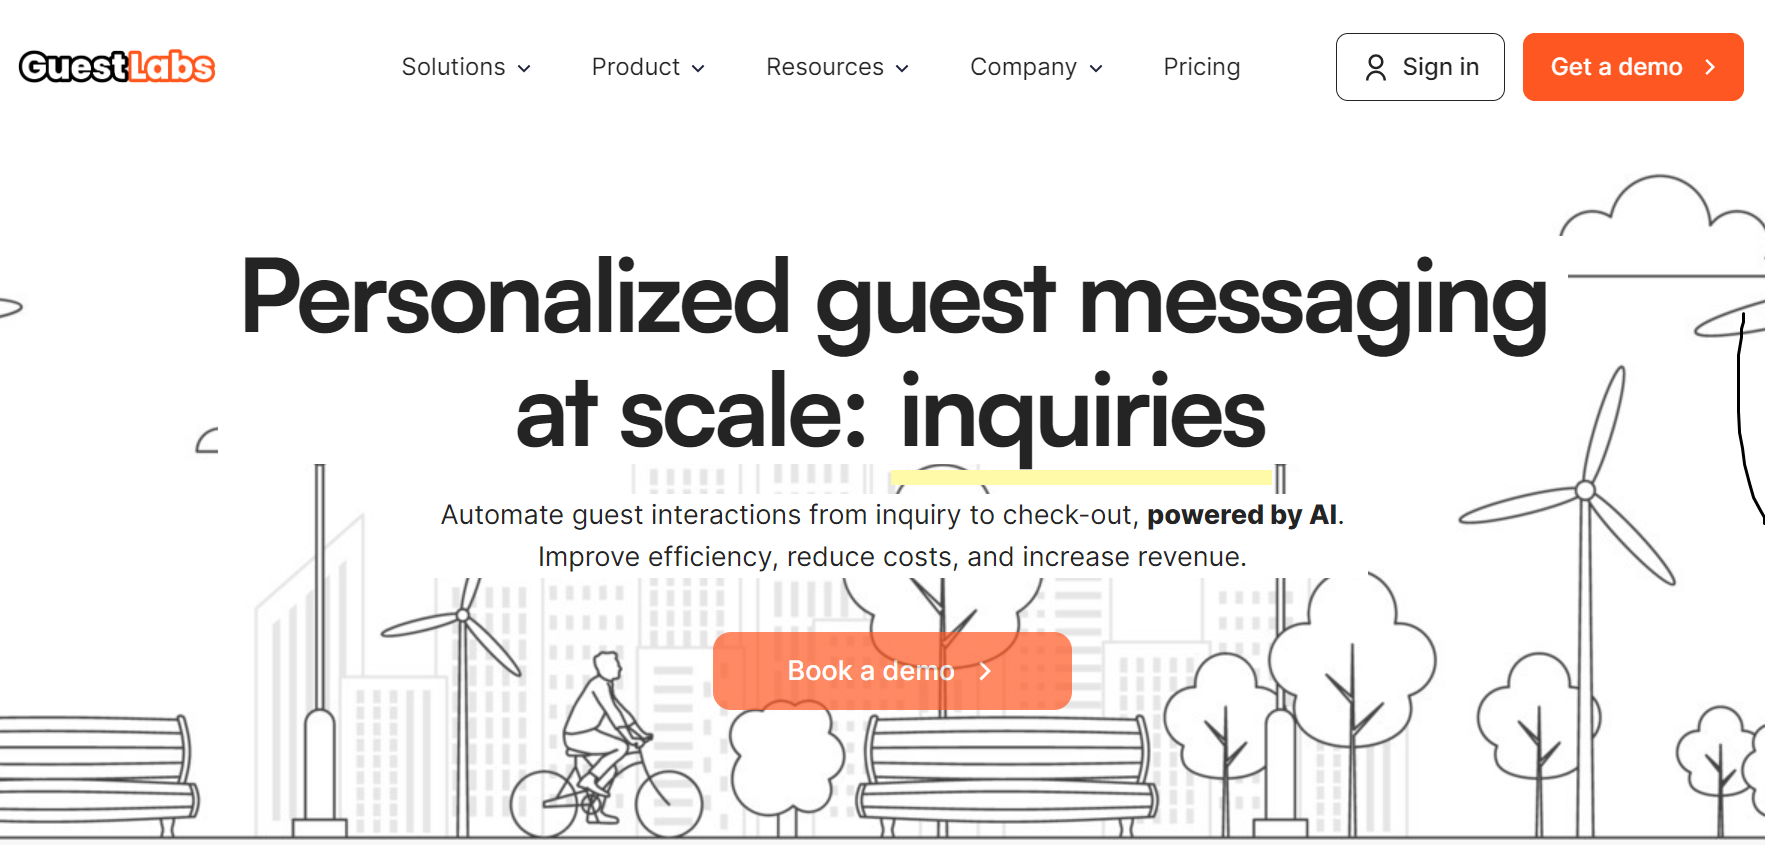Click the GuestLabs logo
Screen dimensions: 1765x845
(x=117, y=67)
